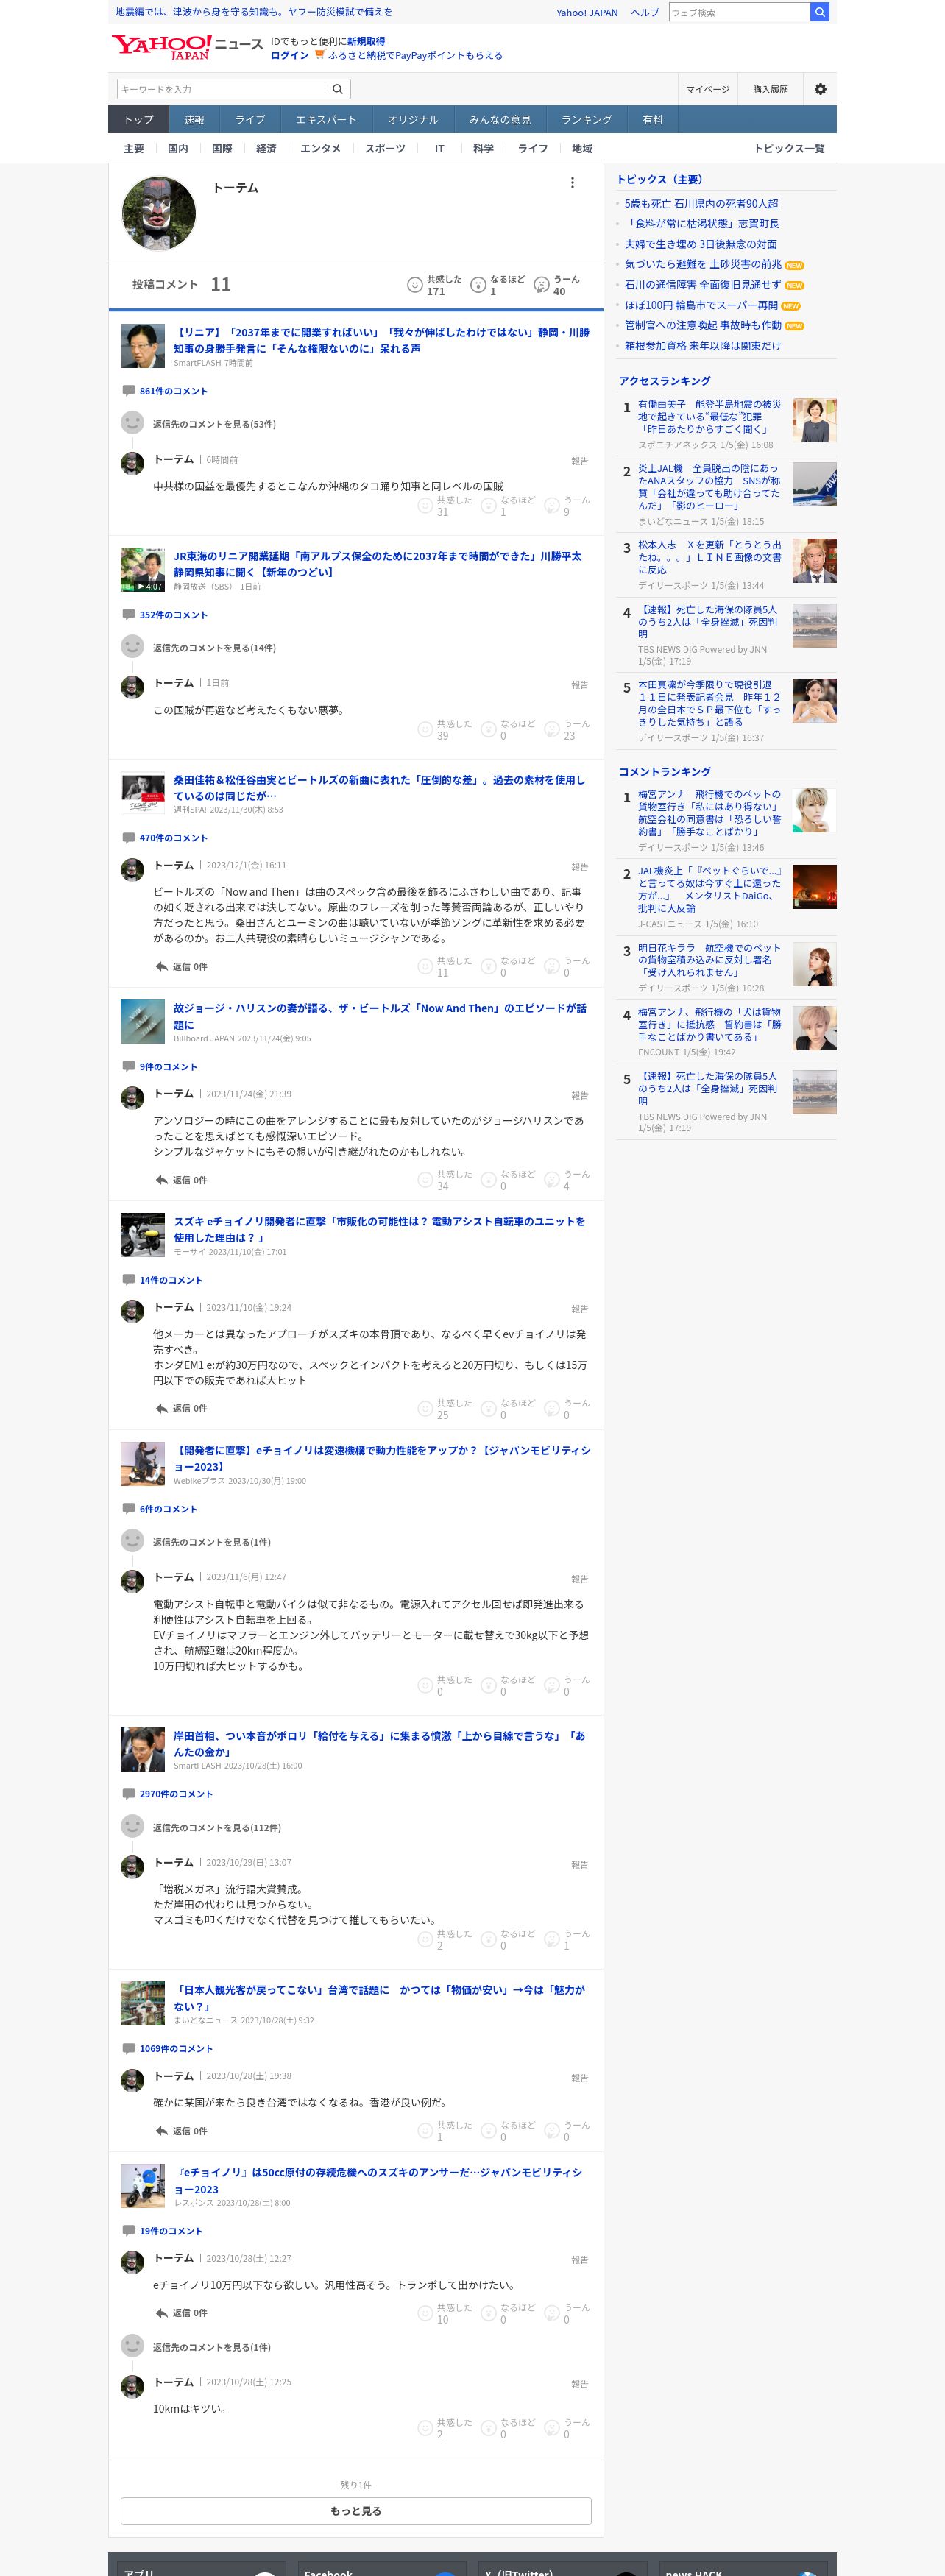Open スズキ eチョイノリ開発者に直撃 article
The width and height of the screenshot is (945, 2576).
point(379,1229)
